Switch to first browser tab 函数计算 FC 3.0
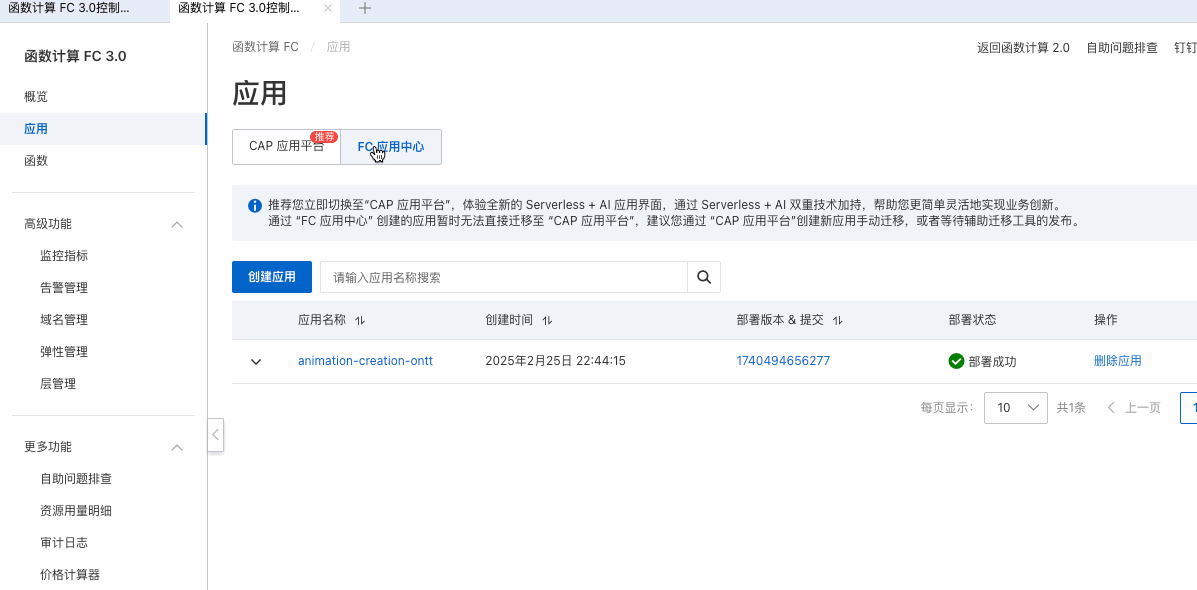Screen dimensions: 1197x590 [68, 8]
